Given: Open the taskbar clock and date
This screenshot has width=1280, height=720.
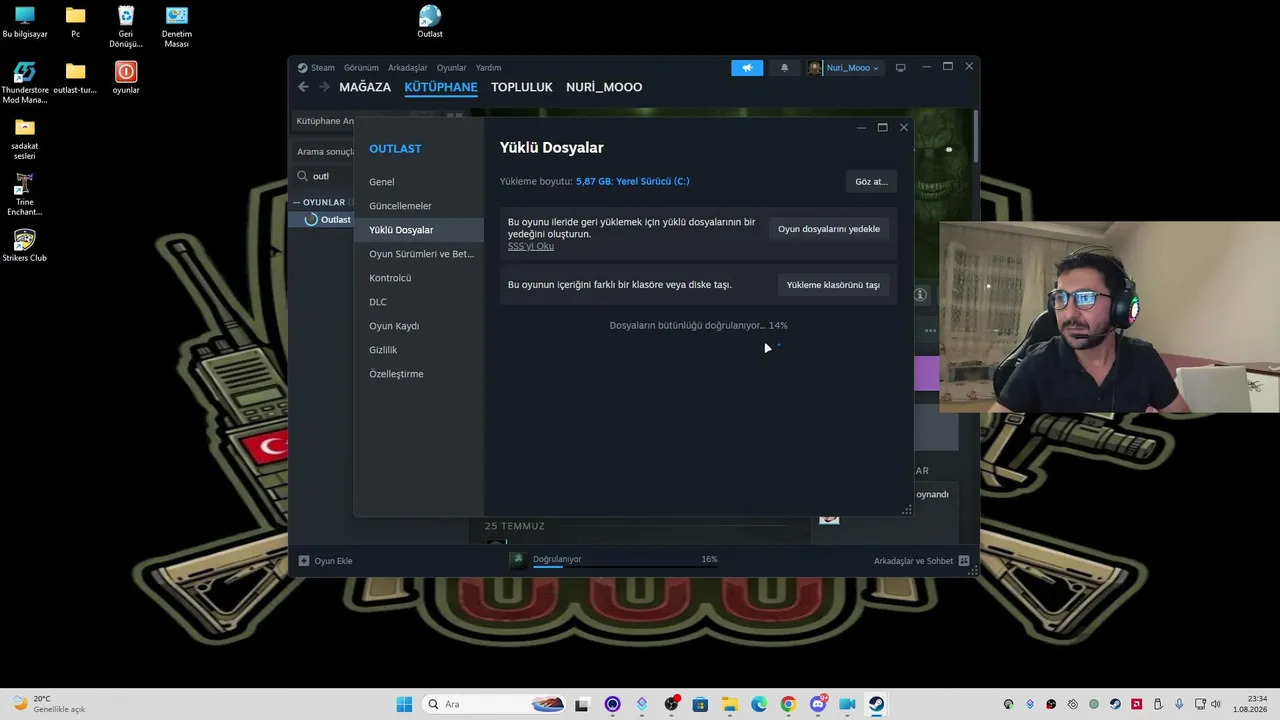Looking at the screenshot, I should point(1249,704).
